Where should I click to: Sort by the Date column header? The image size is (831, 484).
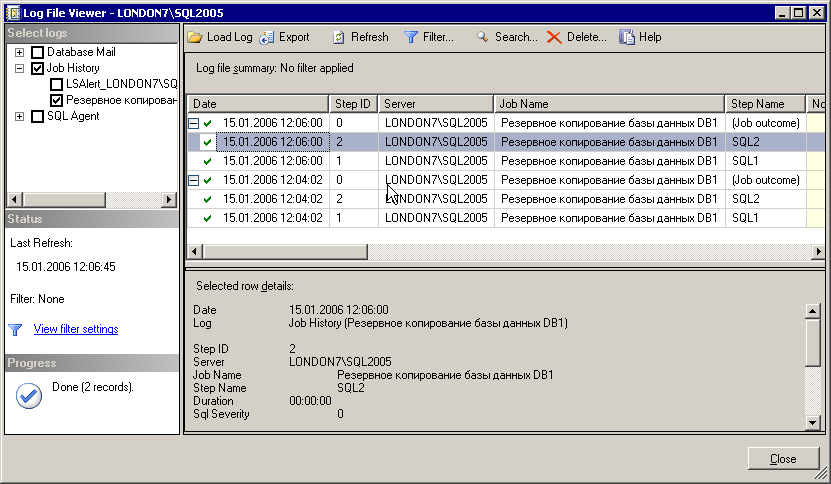258,104
